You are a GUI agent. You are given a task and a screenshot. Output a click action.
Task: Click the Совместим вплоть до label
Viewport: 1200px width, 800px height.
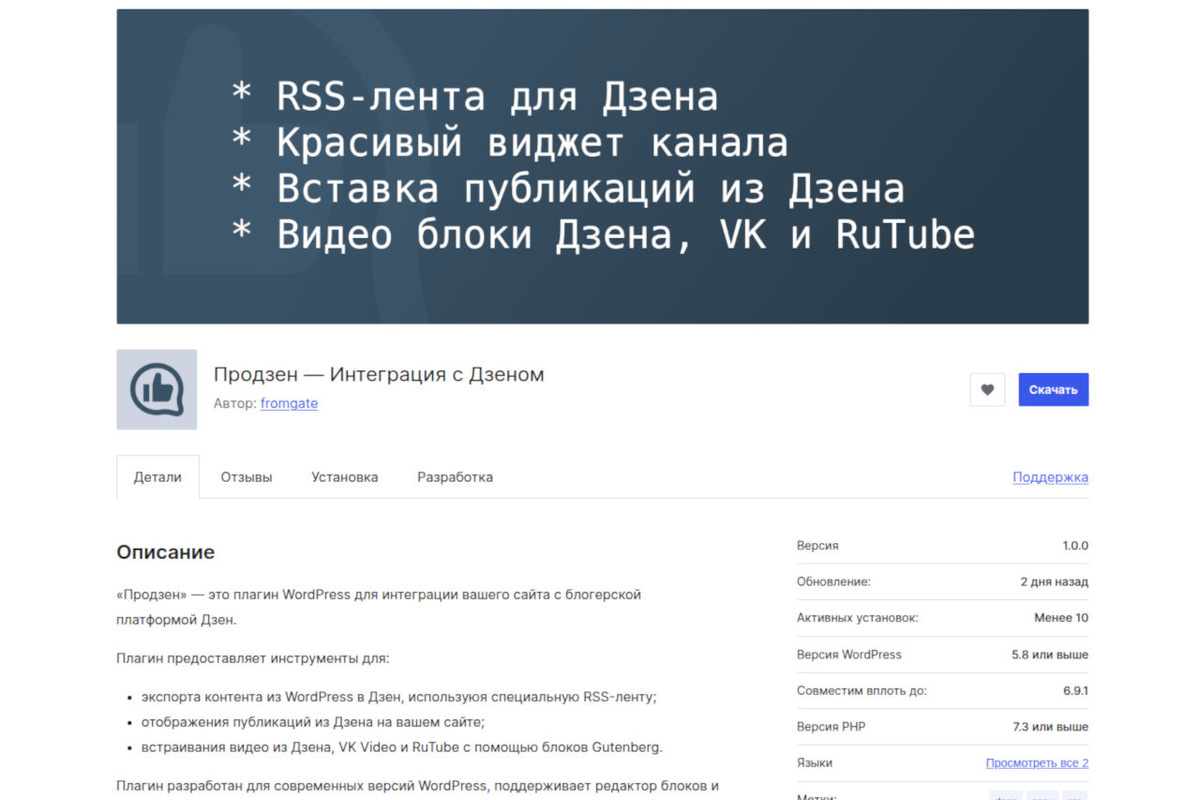[861, 690]
